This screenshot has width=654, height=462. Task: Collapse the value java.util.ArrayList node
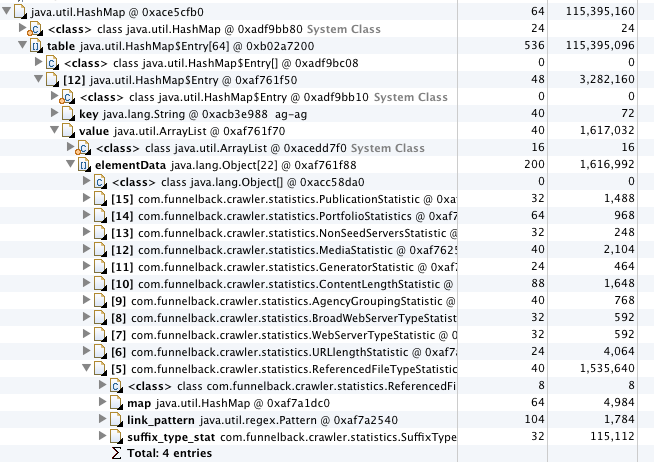point(55,130)
